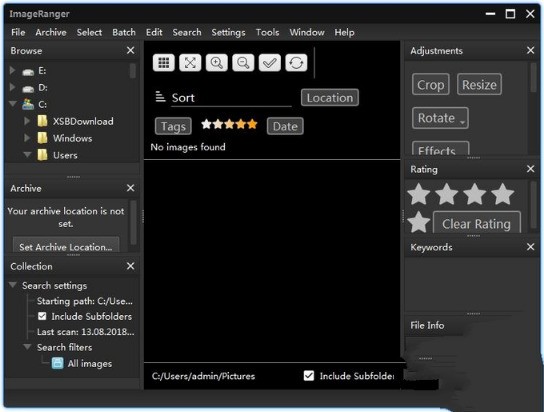The image size is (544, 412).
Task: Click the Sort input field
Action: 231,98
